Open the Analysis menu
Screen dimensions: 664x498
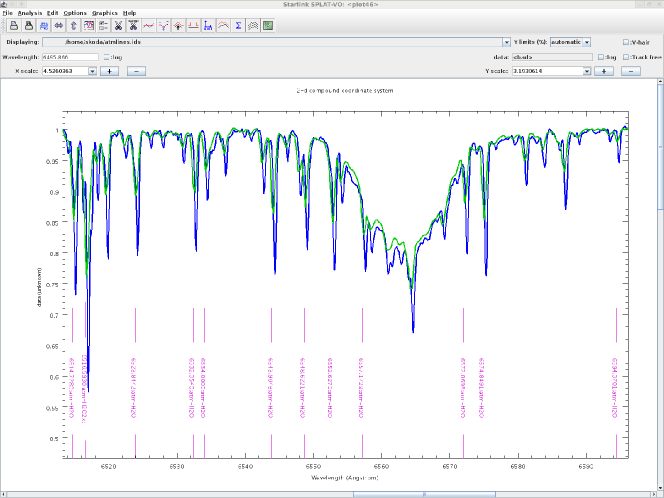tap(28, 12)
